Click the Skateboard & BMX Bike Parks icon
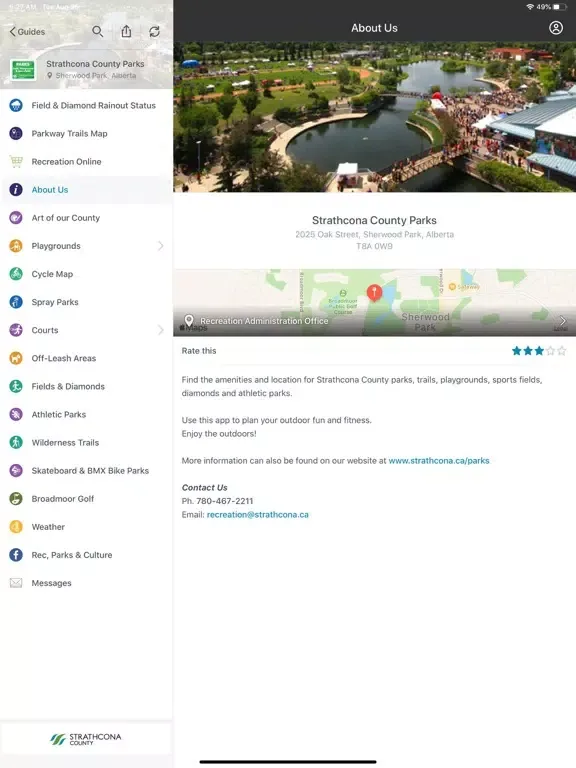576x768 pixels. pyautogui.click(x=16, y=470)
